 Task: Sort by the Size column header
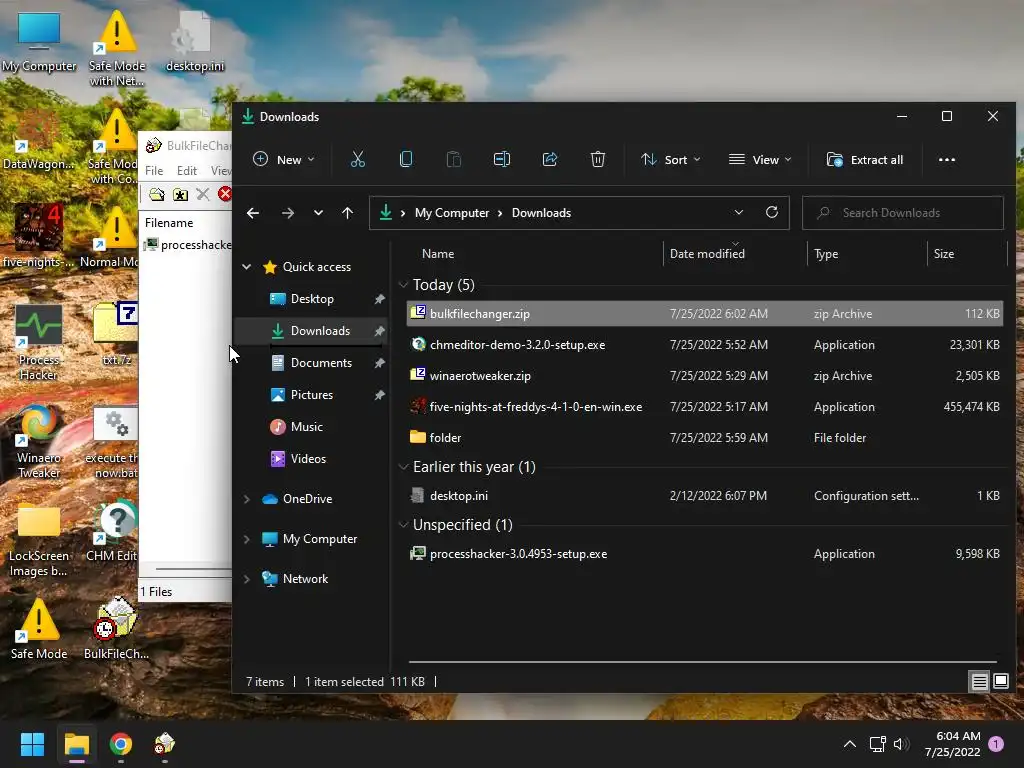967,253
